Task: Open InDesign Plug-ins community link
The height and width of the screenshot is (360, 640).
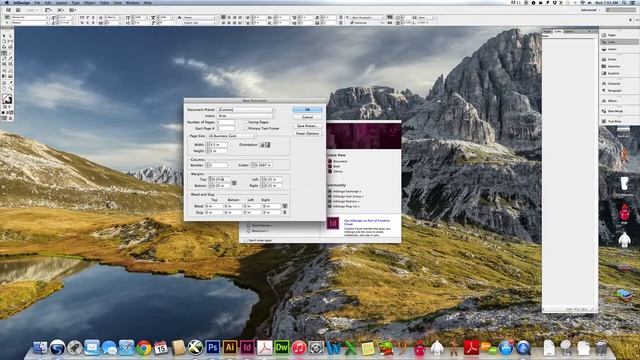Action: (x=346, y=207)
